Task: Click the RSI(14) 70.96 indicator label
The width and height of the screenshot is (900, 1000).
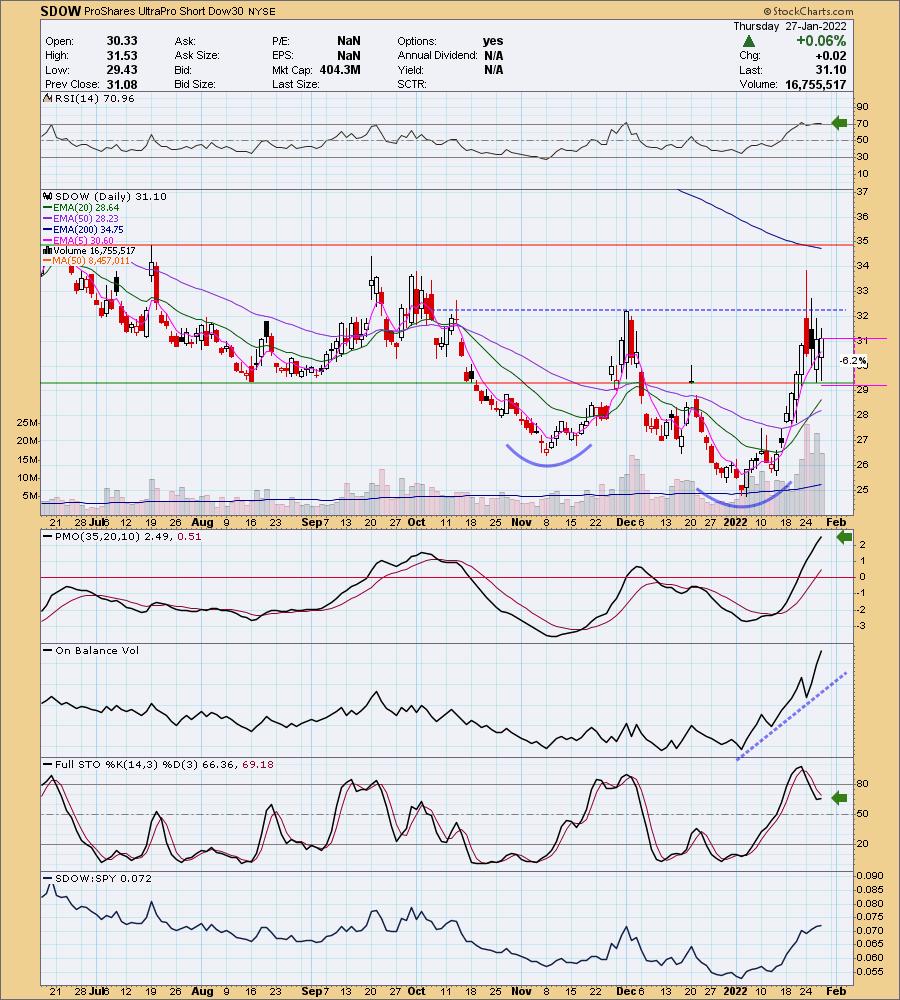Action: pyautogui.click(x=94, y=98)
